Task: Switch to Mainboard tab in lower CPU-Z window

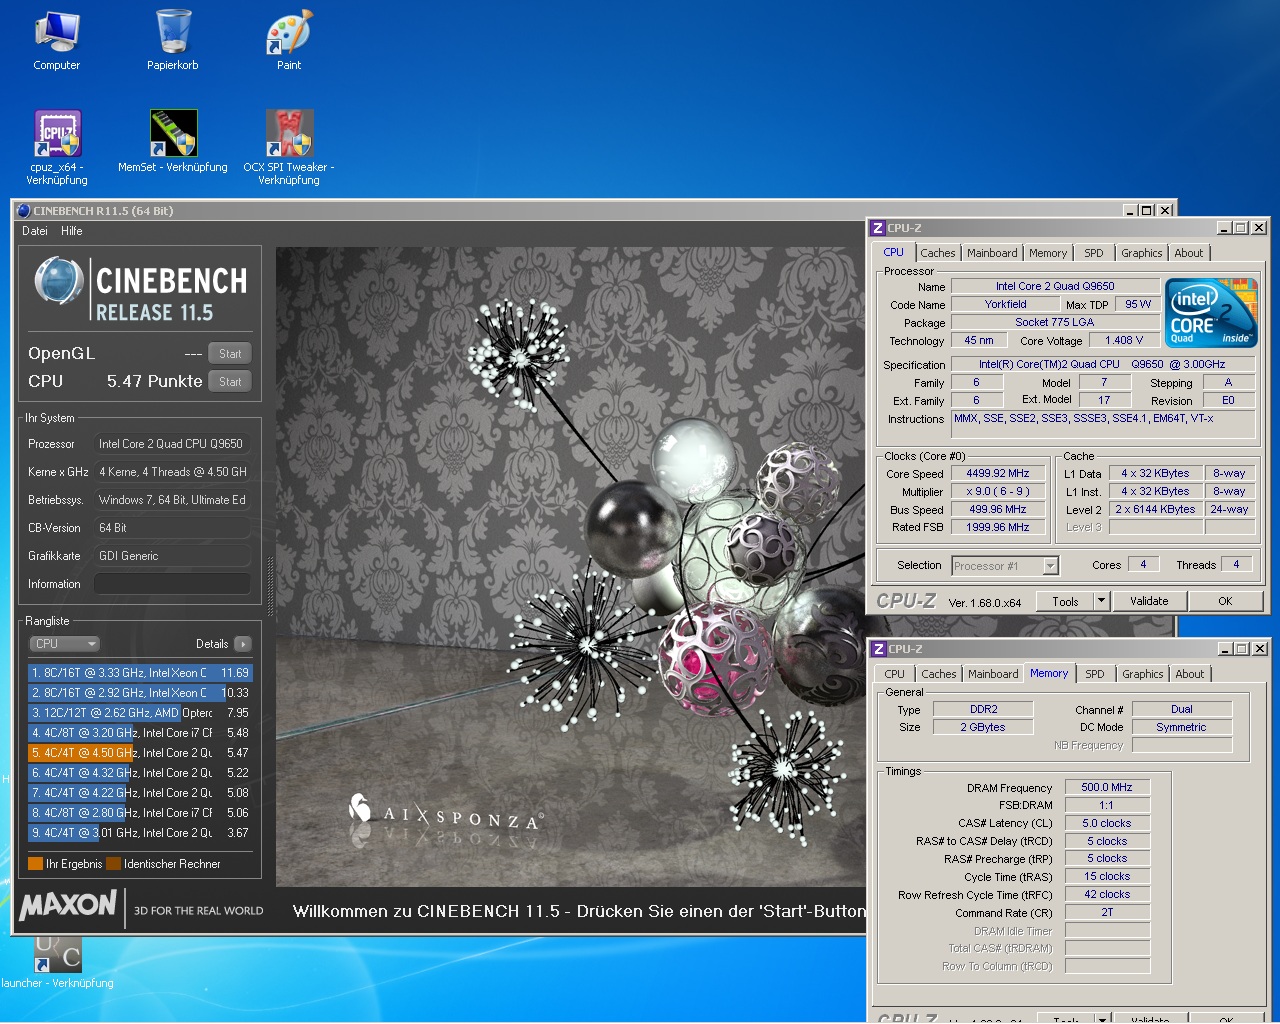Action: pos(993,675)
